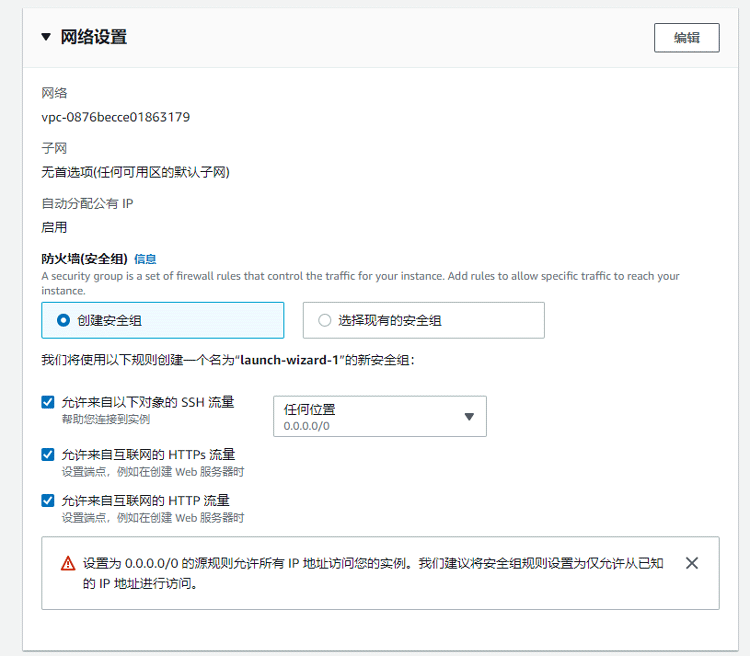The height and width of the screenshot is (656, 750).
Task: Click the 子网 field label
Action: pyautogui.click(x=54, y=148)
